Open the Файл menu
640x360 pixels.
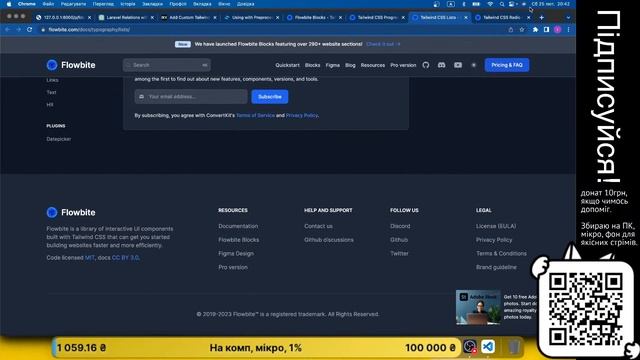click(48, 4)
